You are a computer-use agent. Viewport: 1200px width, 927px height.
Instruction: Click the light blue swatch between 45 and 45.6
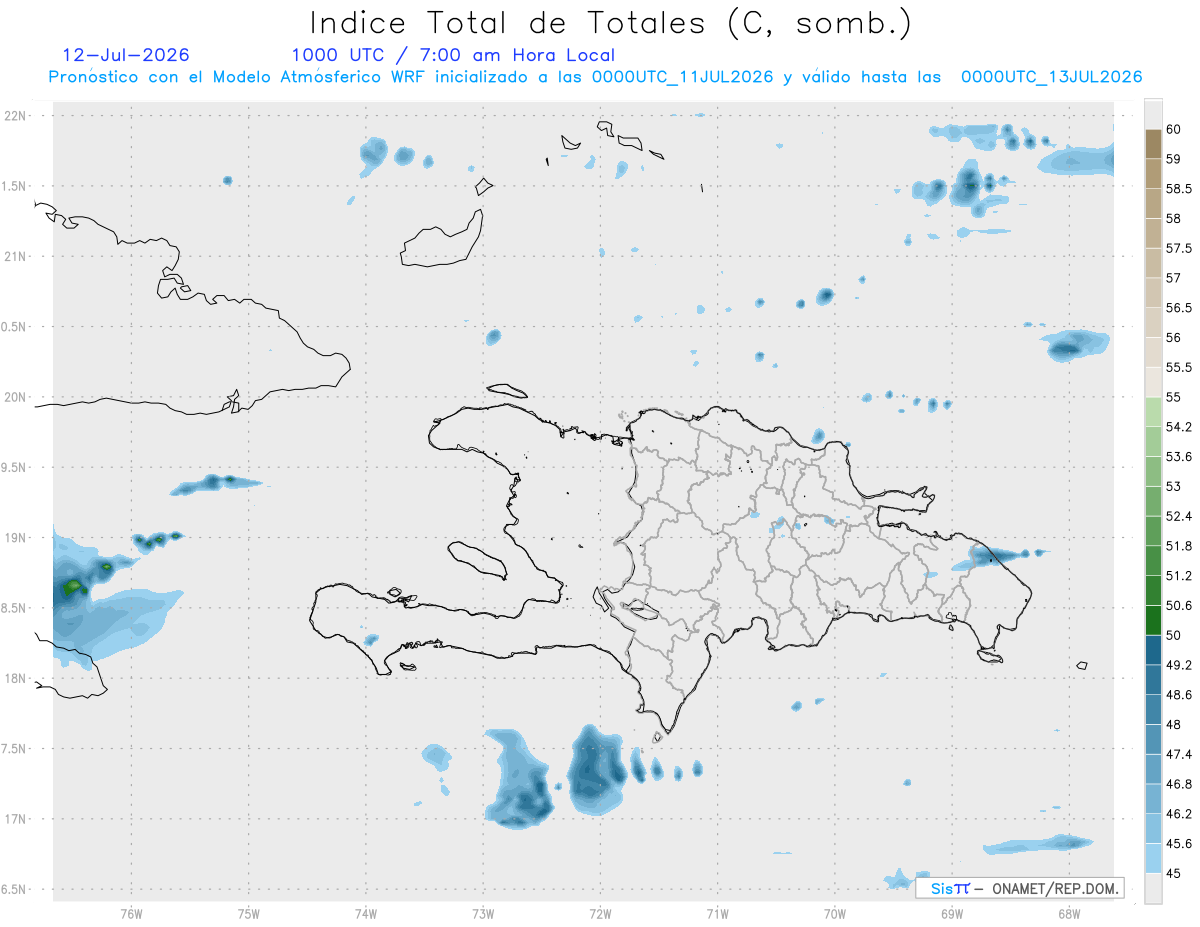click(1153, 858)
